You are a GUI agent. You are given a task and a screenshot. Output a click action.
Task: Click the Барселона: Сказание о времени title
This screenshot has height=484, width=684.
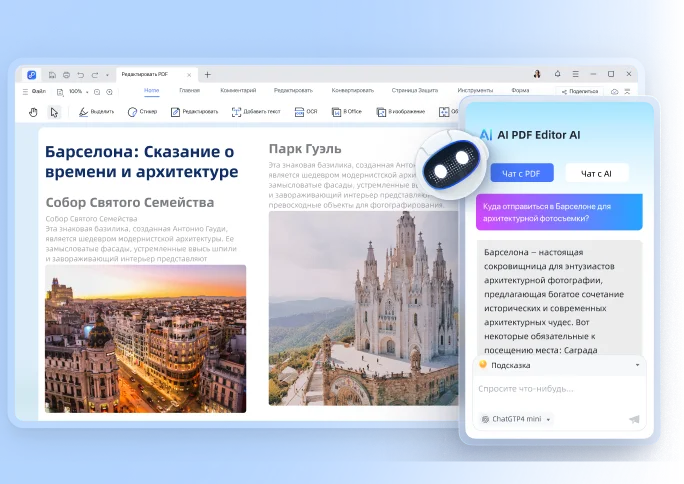tap(142, 161)
